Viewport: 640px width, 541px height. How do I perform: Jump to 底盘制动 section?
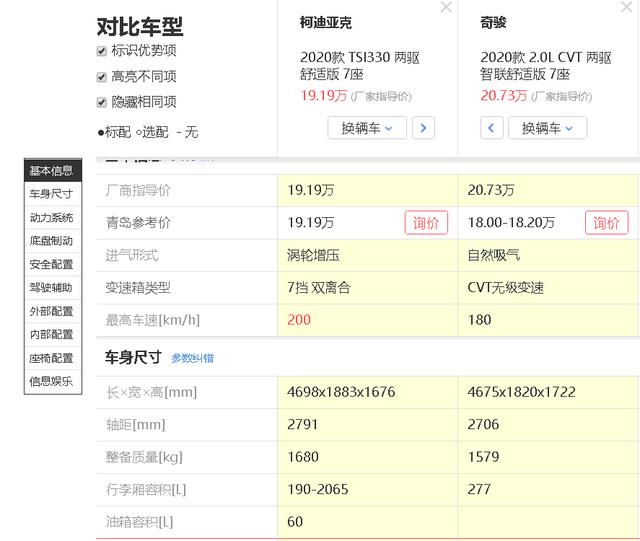pyautogui.click(x=53, y=240)
